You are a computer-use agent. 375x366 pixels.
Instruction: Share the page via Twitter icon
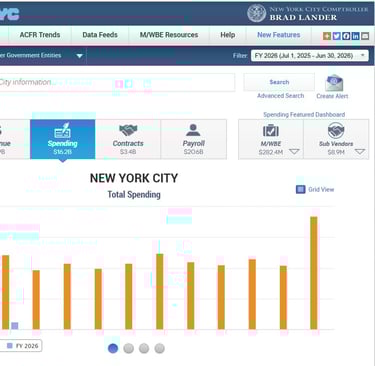coord(336,36)
